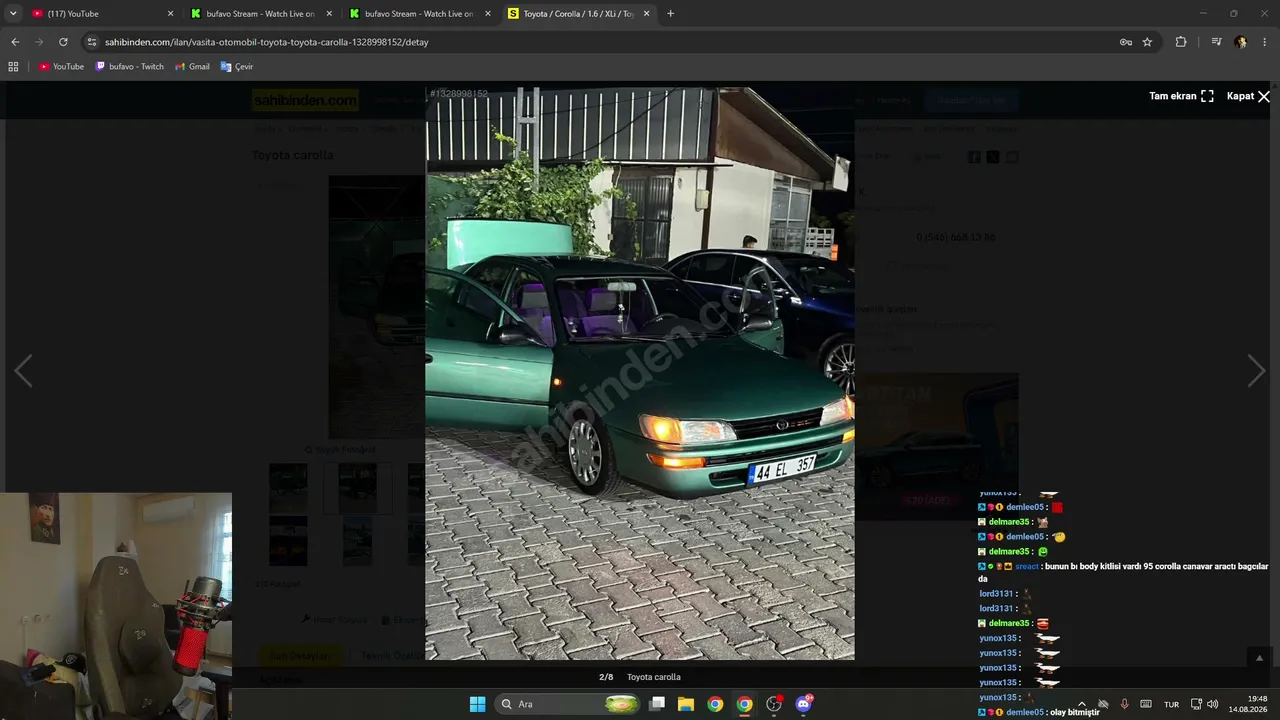Screen dimensions: 1280x720
Task: Open the Chrome tab search dropdown
Action: point(13,14)
